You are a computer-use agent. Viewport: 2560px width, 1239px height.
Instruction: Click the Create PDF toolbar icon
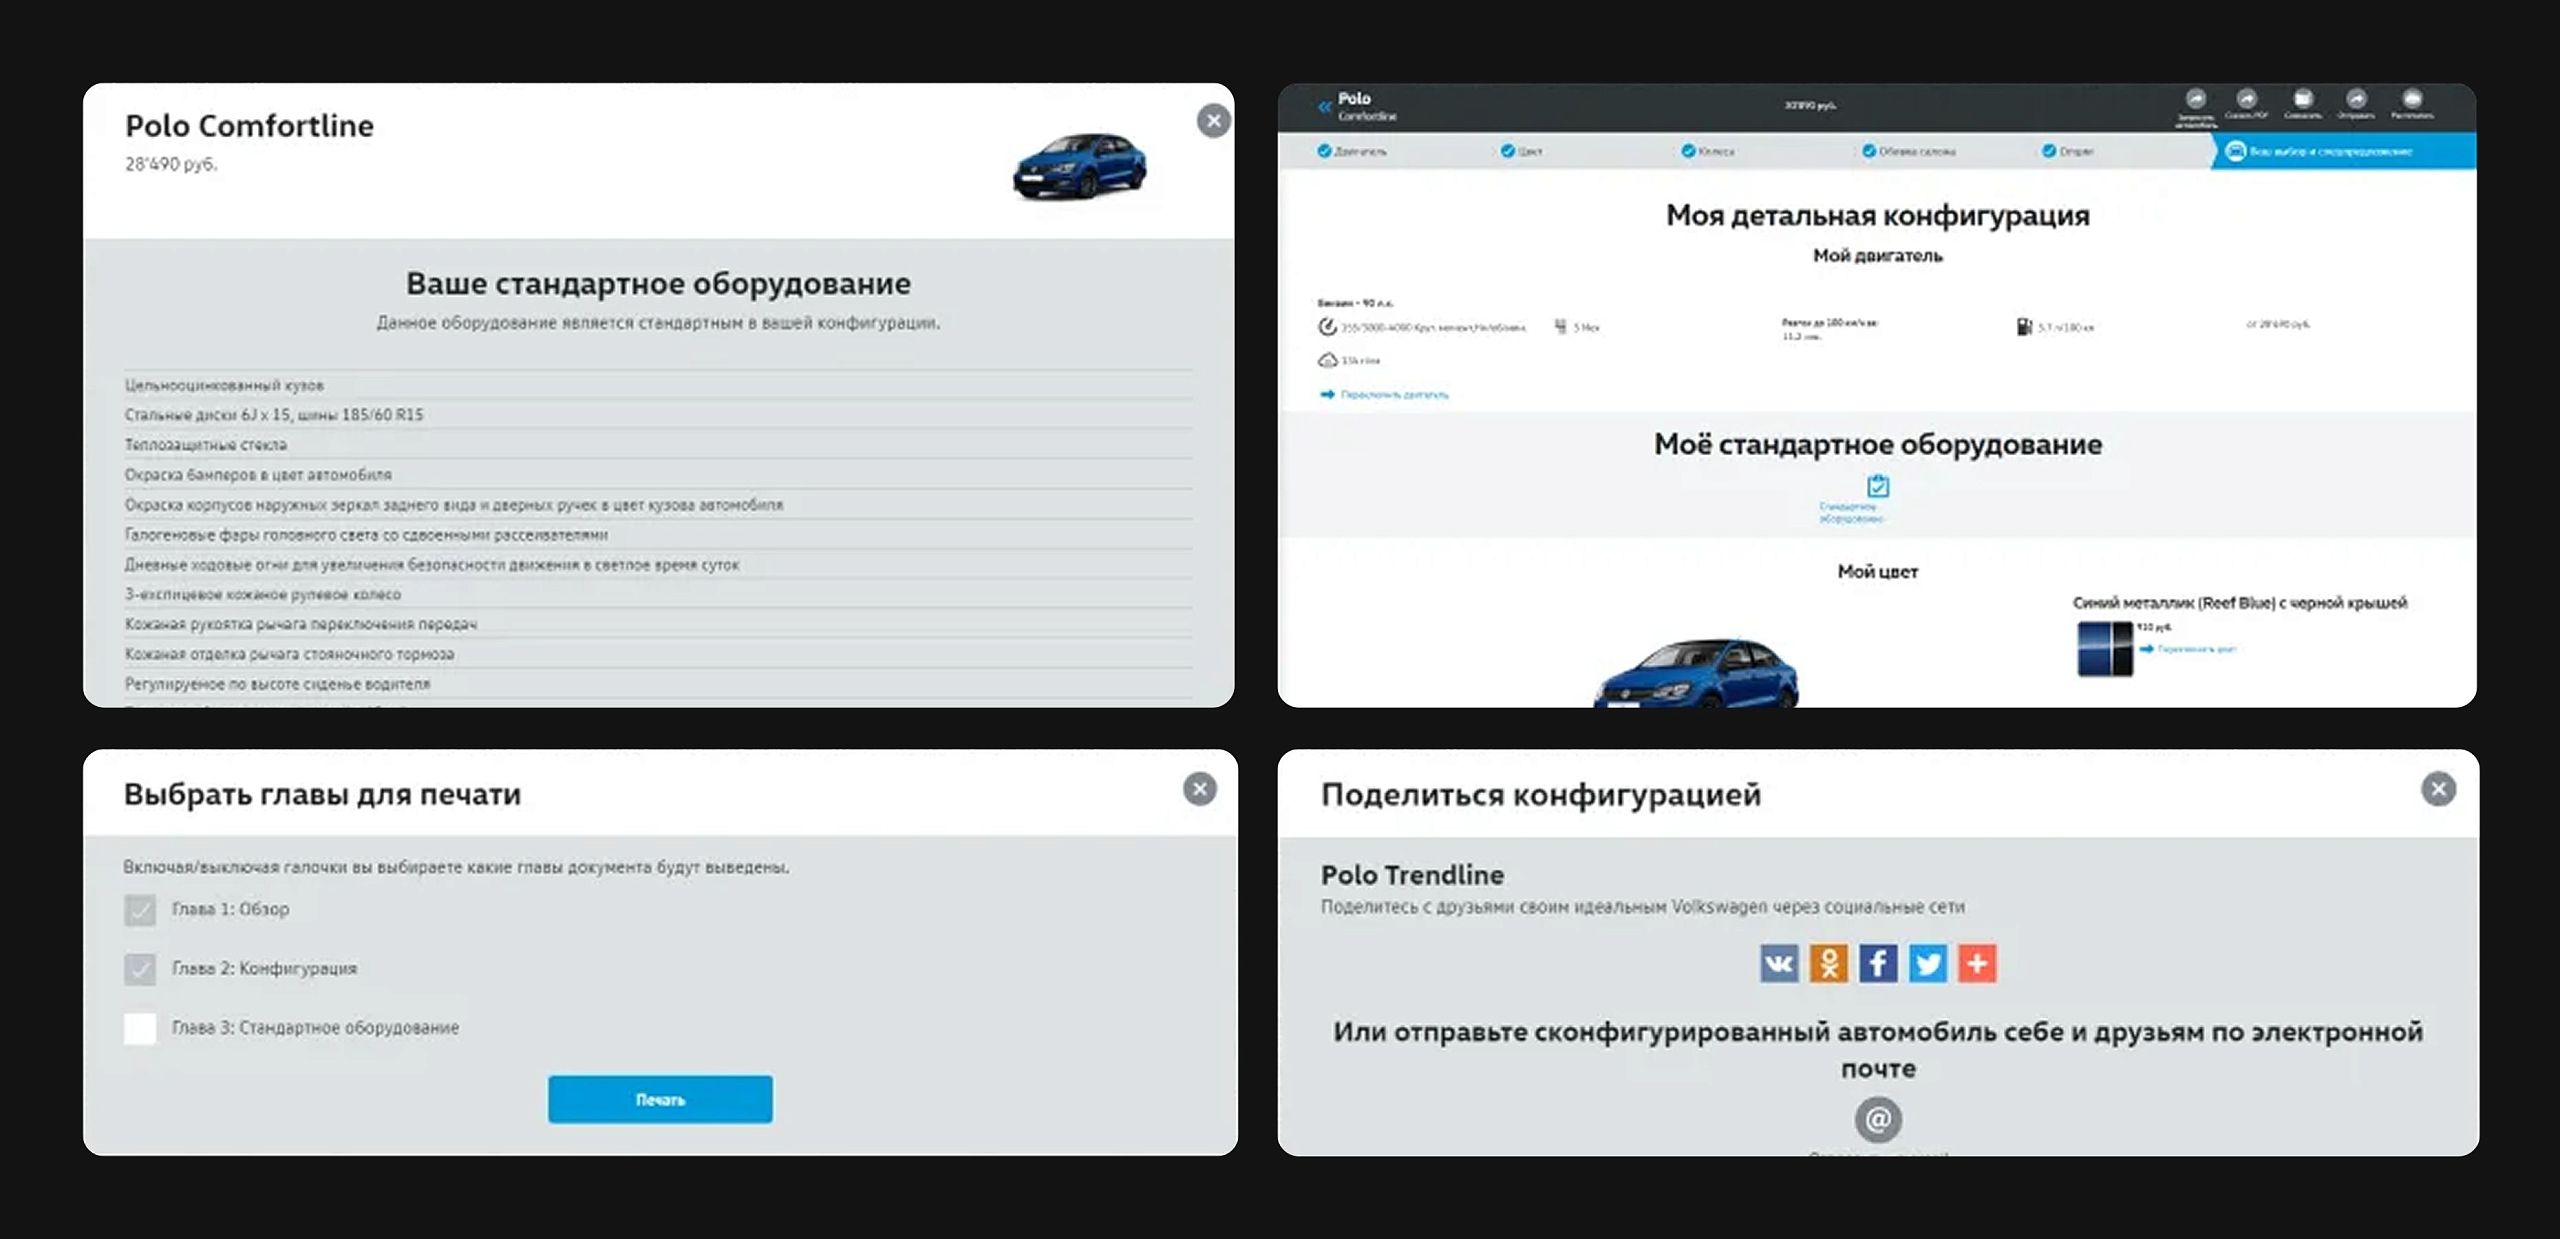pos(2246,100)
